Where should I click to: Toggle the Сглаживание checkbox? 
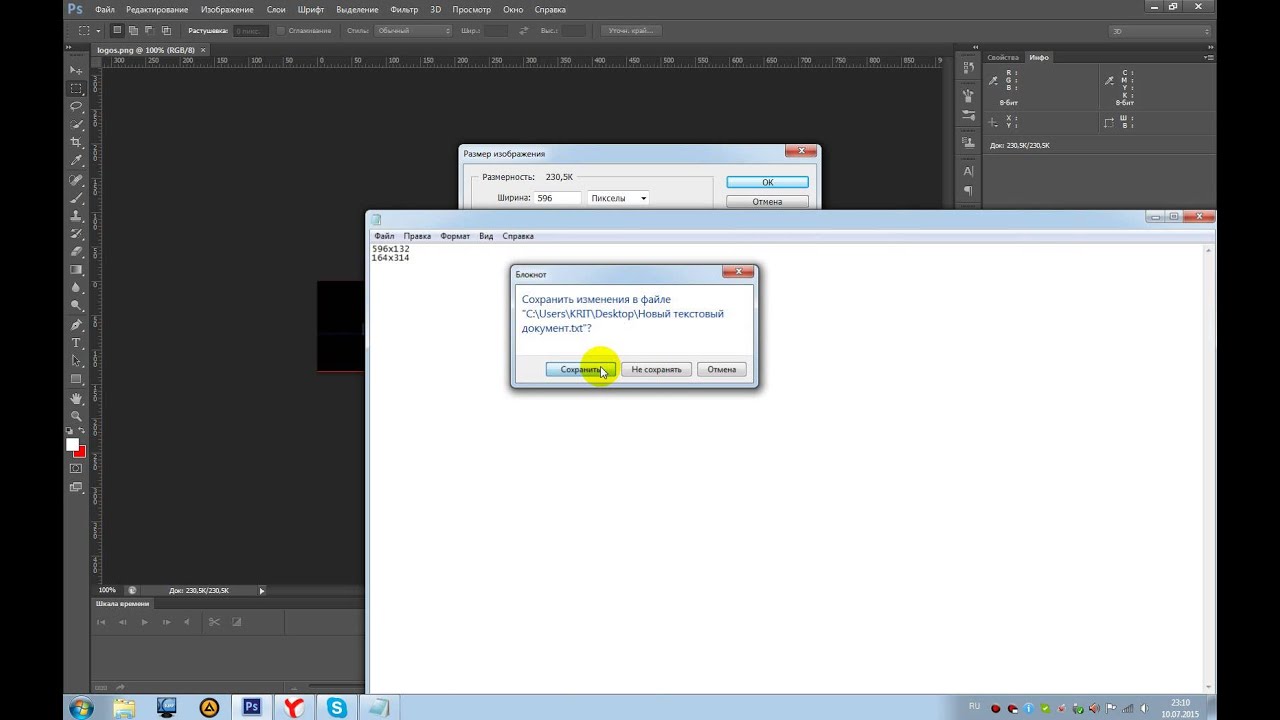pos(281,31)
